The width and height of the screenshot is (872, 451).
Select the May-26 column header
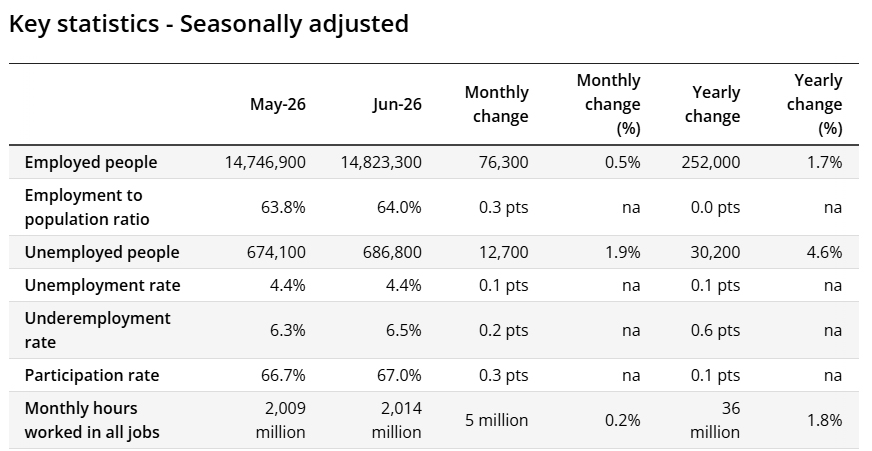coord(278,104)
